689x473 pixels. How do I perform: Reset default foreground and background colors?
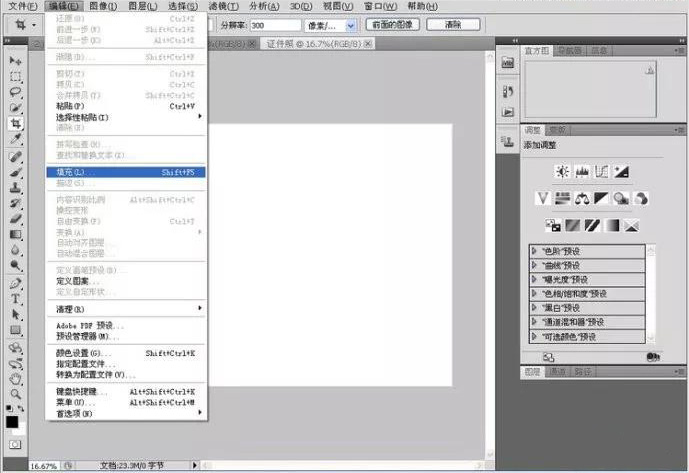click(9, 409)
